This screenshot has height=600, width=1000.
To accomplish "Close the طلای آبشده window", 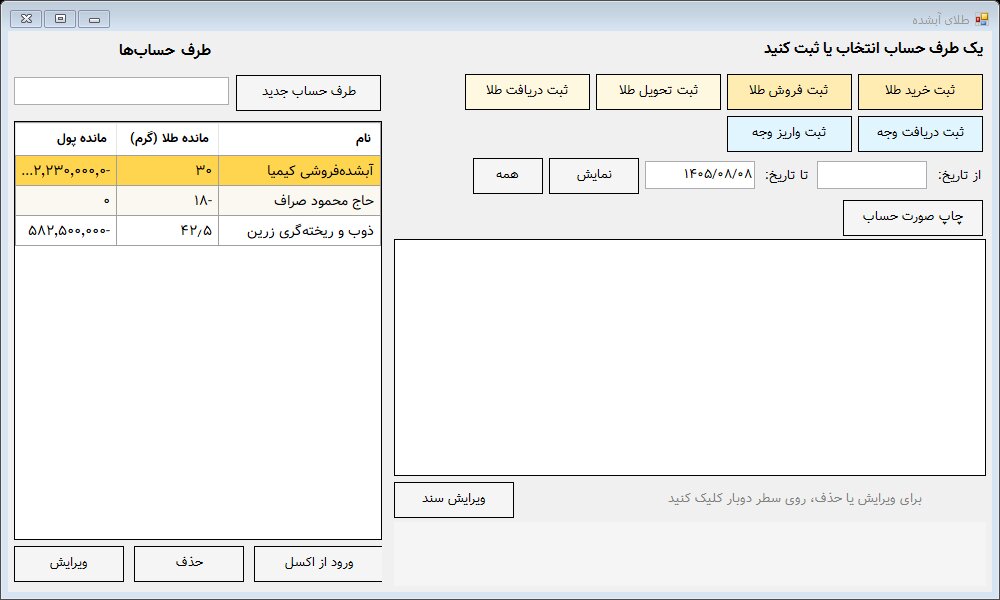I will (x=26, y=19).
